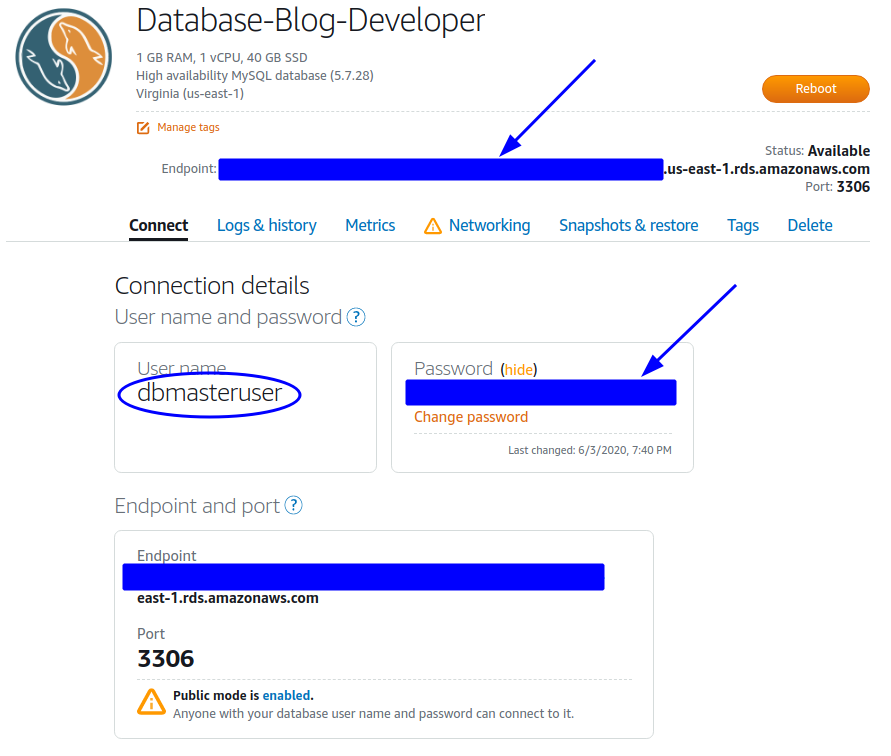Click the Status: Available text
Image resolution: width=891 pixels, height=756 pixels.
tap(817, 151)
